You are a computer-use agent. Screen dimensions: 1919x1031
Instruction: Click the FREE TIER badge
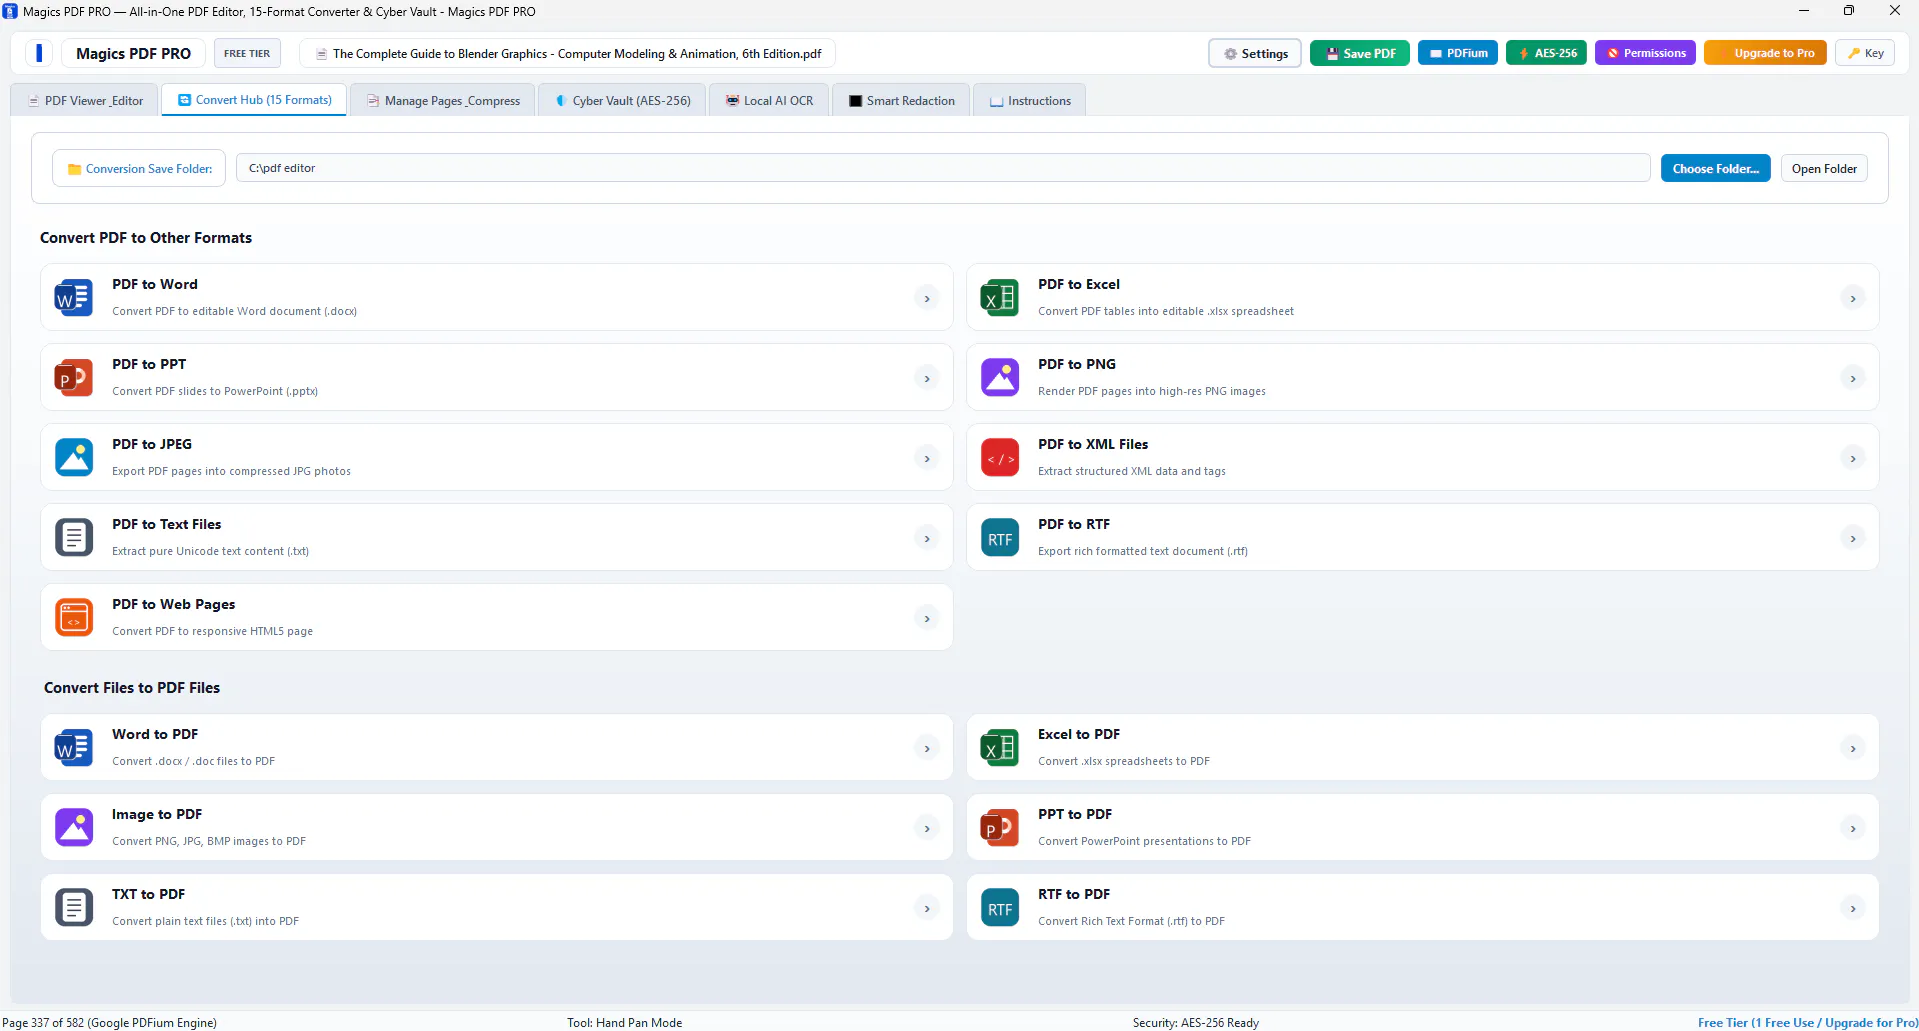coord(247,53)
